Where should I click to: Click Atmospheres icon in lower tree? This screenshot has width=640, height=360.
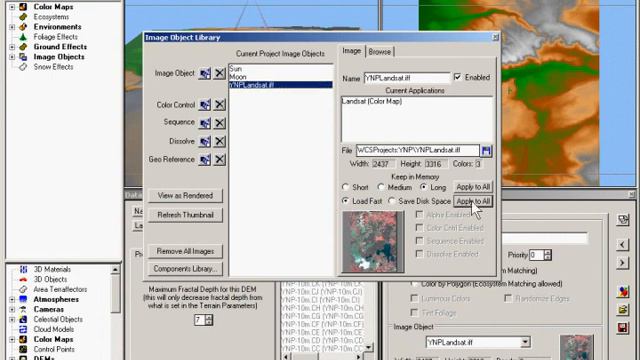click(23, 299)
